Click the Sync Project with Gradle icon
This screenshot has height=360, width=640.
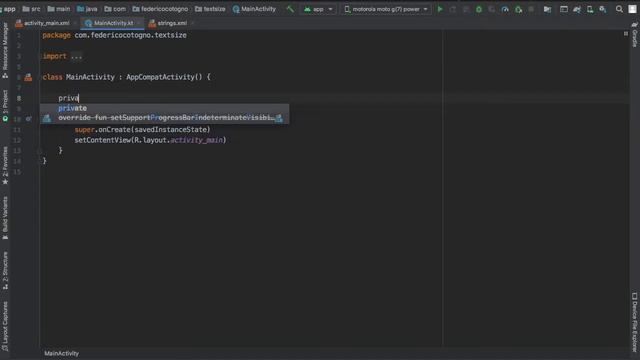577,9
